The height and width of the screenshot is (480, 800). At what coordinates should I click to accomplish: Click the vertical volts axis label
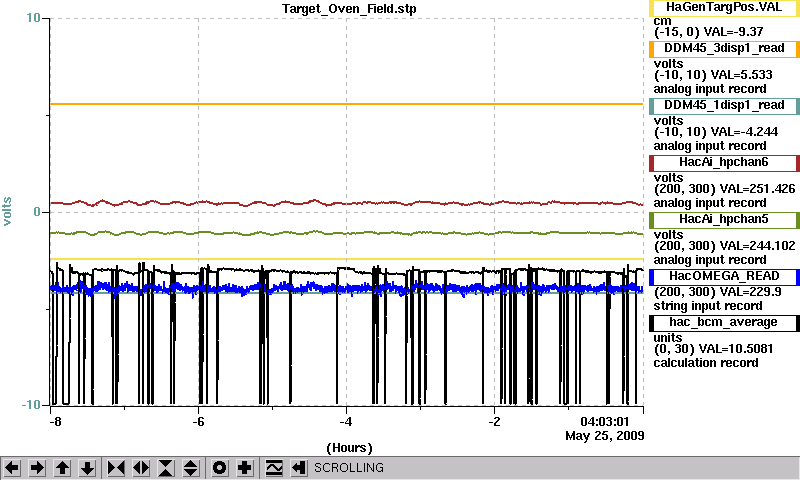click(7, 211)
